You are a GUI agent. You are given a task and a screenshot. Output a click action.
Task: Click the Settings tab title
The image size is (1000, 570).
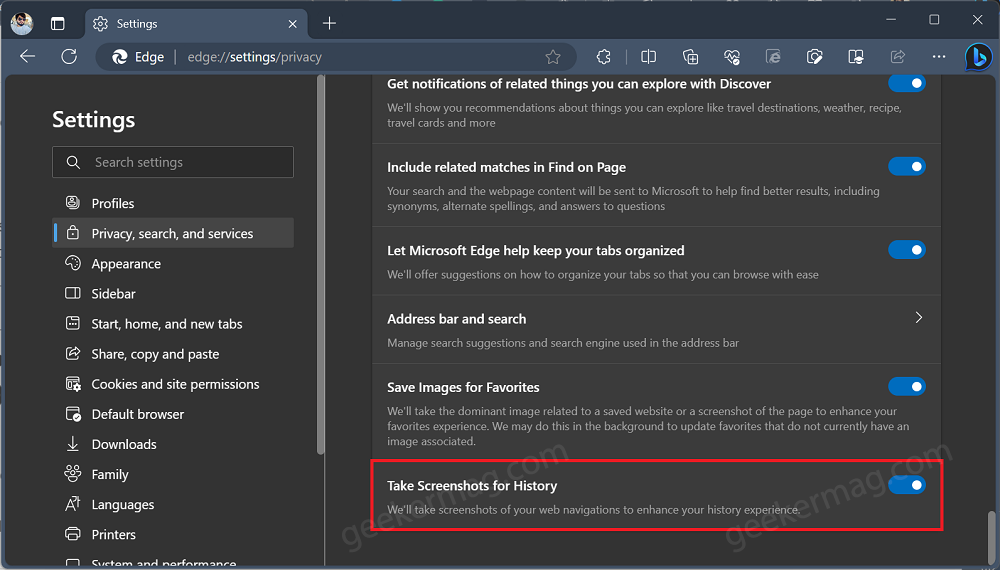coord(136,24)
